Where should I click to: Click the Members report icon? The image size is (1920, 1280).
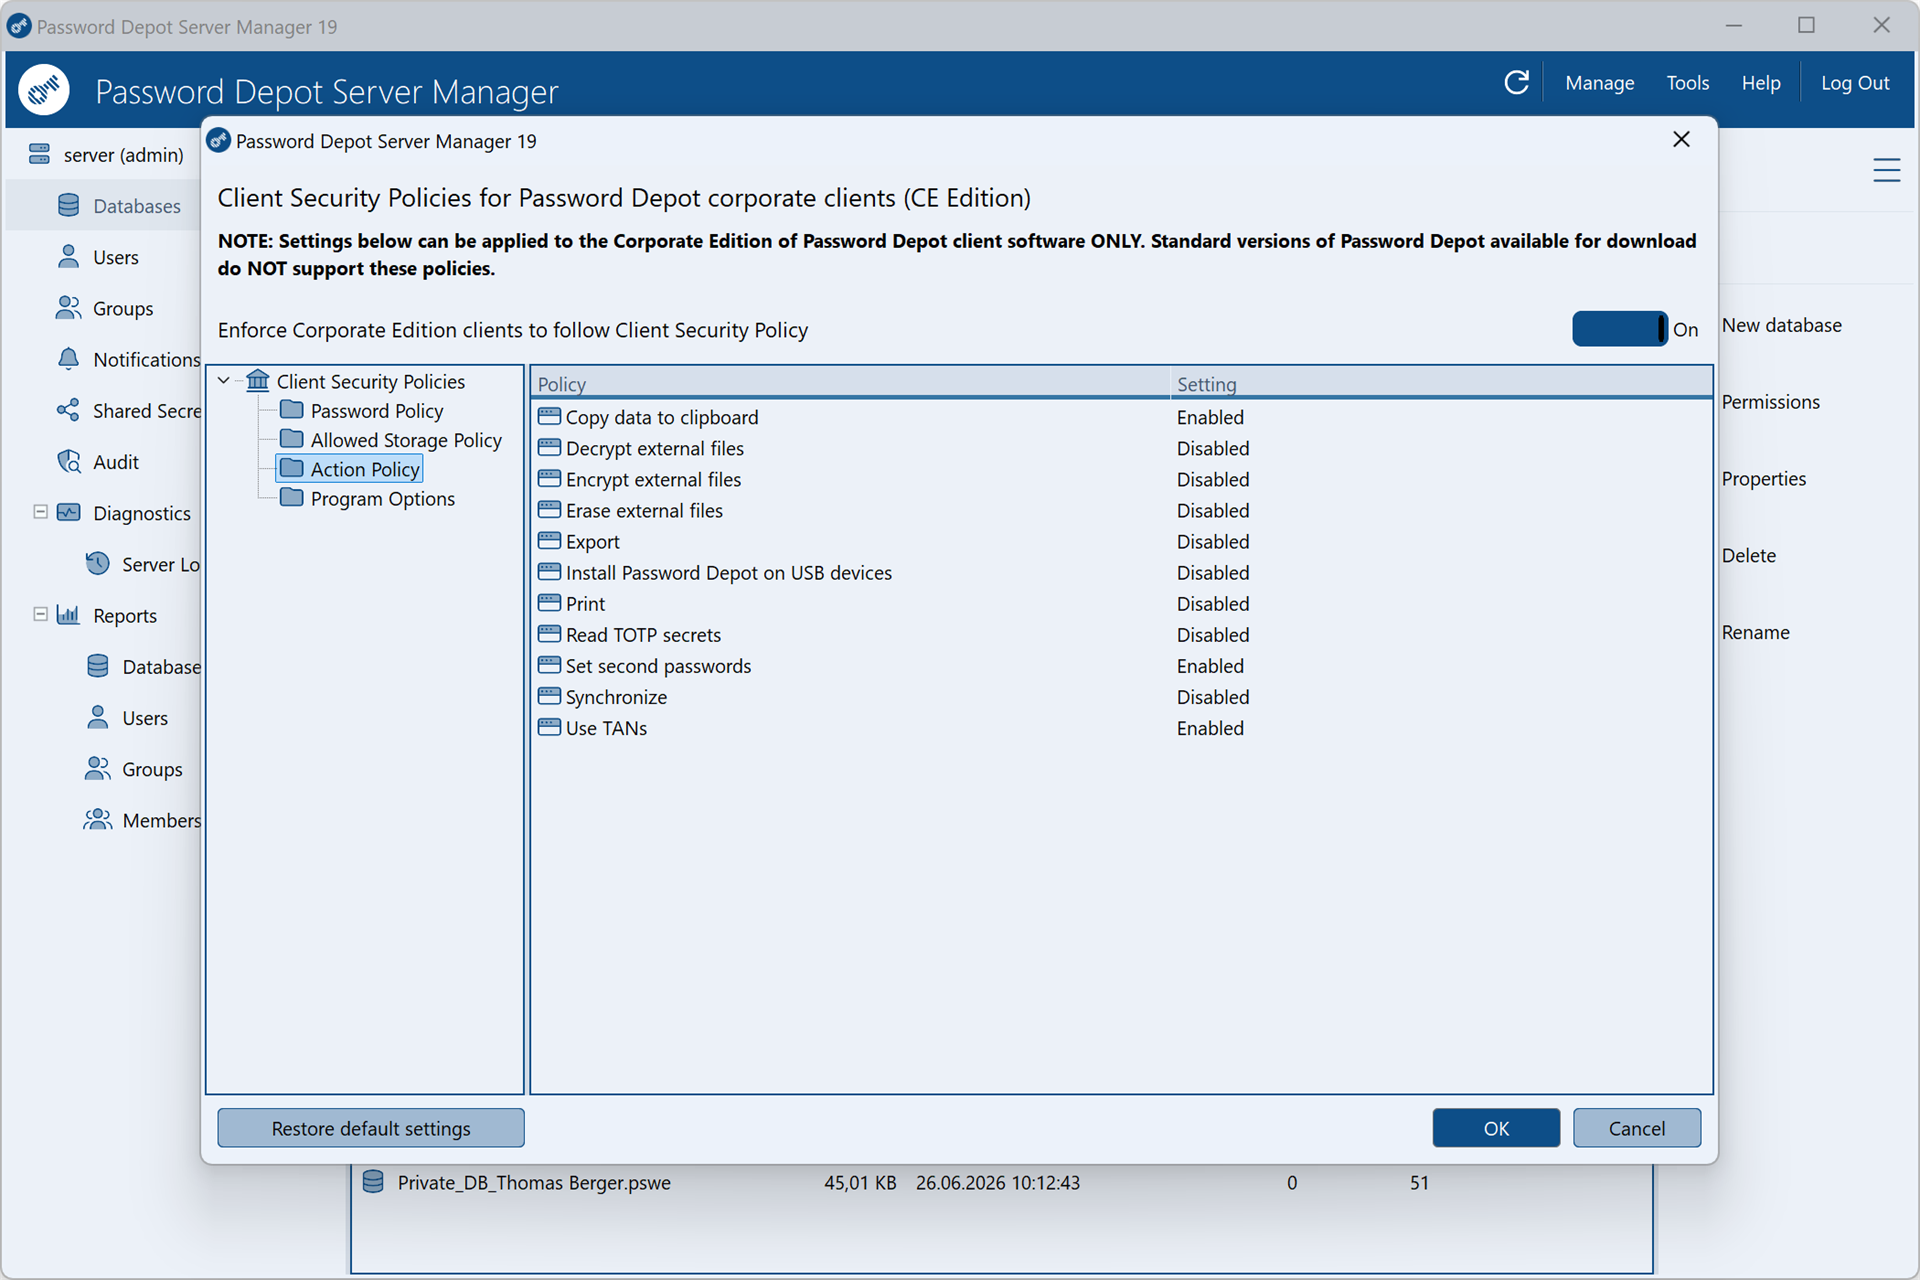(97, 819)
